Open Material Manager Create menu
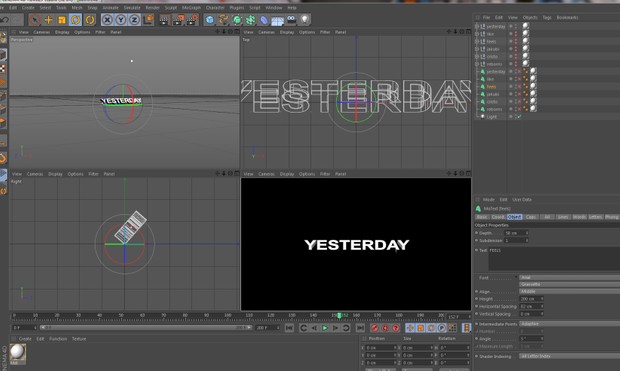The height and width of the screenshot is (371, 620). 25,339
